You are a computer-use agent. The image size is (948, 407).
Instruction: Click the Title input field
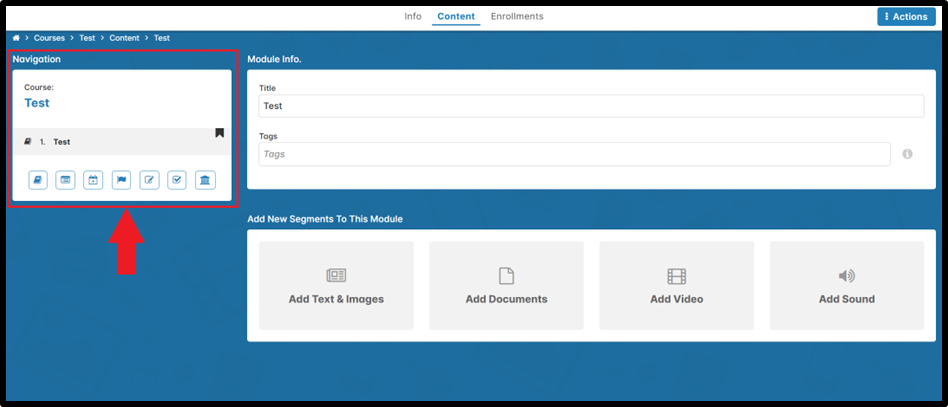pos(590,106)
